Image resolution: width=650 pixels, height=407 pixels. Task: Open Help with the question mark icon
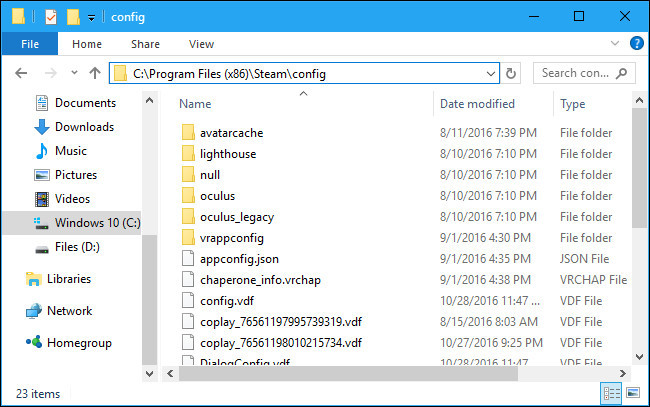point(636,43)
